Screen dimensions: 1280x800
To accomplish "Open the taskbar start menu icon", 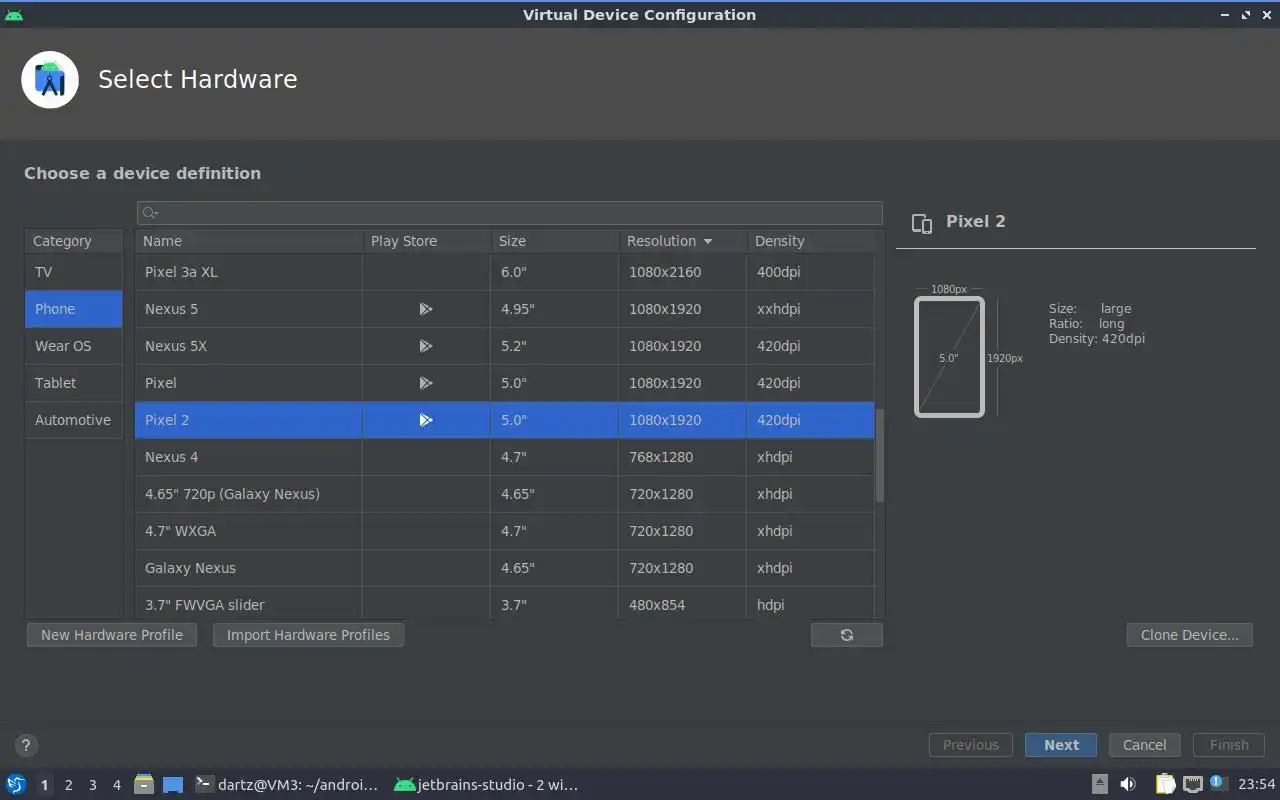I will [x=16, y=785].
